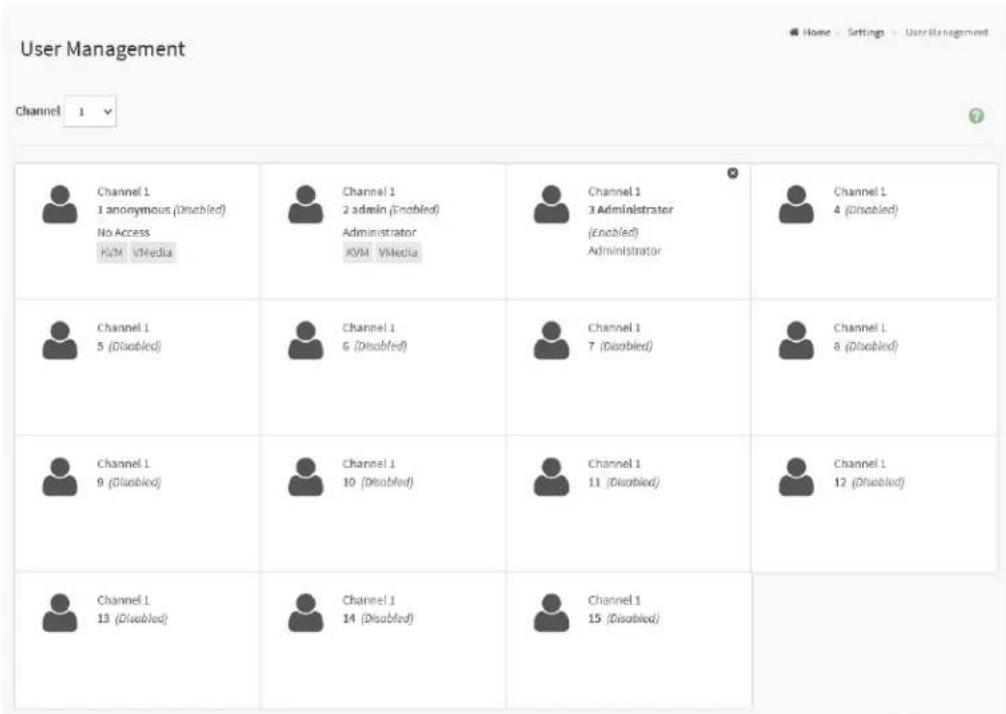Open Settings breadcrumb link

pos(865,32)
